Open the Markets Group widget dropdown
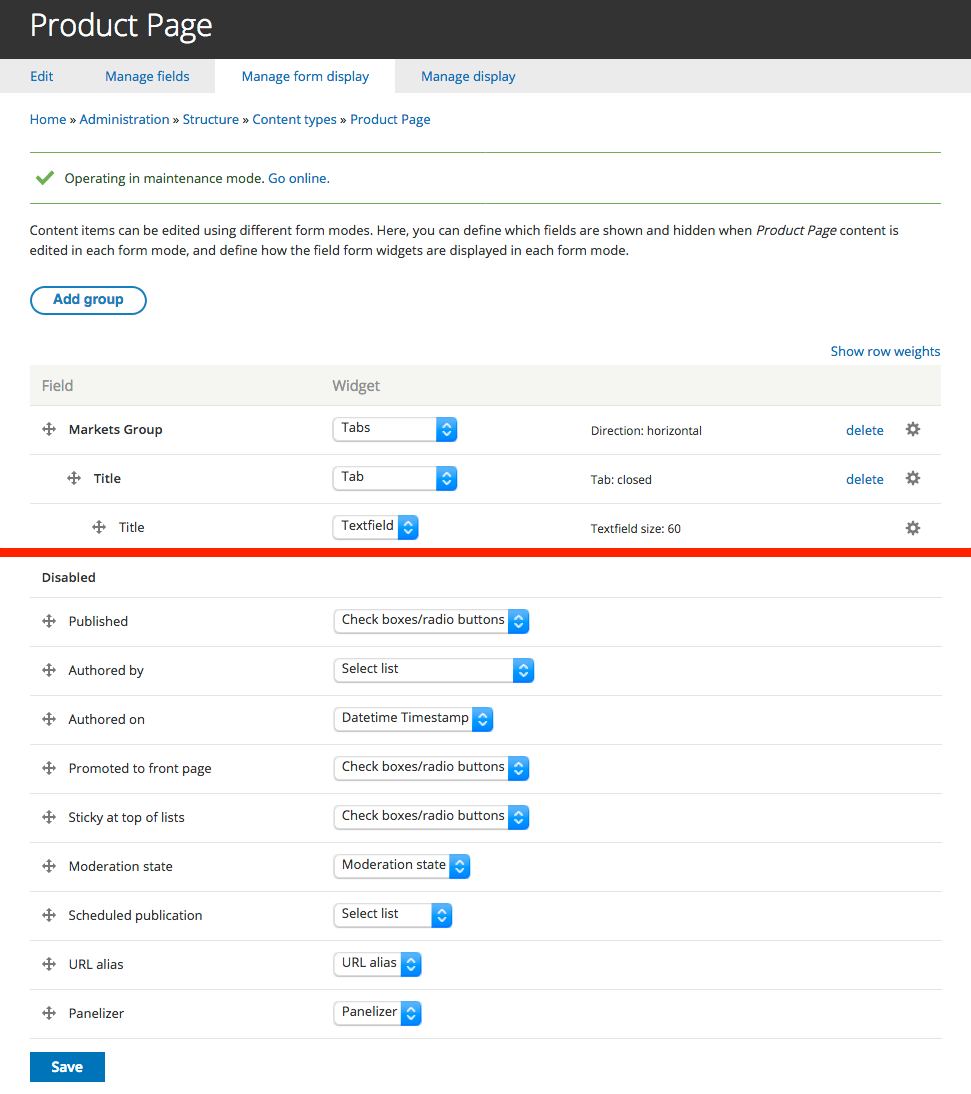The image size is (971, 1094). point(394,428)
